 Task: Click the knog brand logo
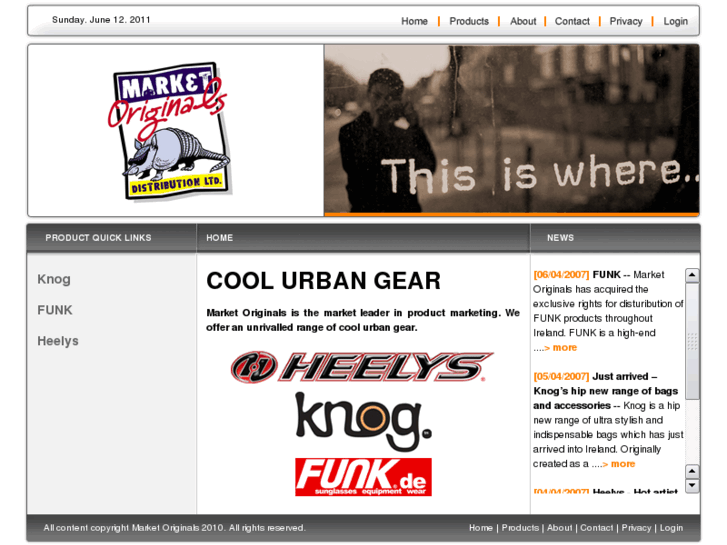364,421
